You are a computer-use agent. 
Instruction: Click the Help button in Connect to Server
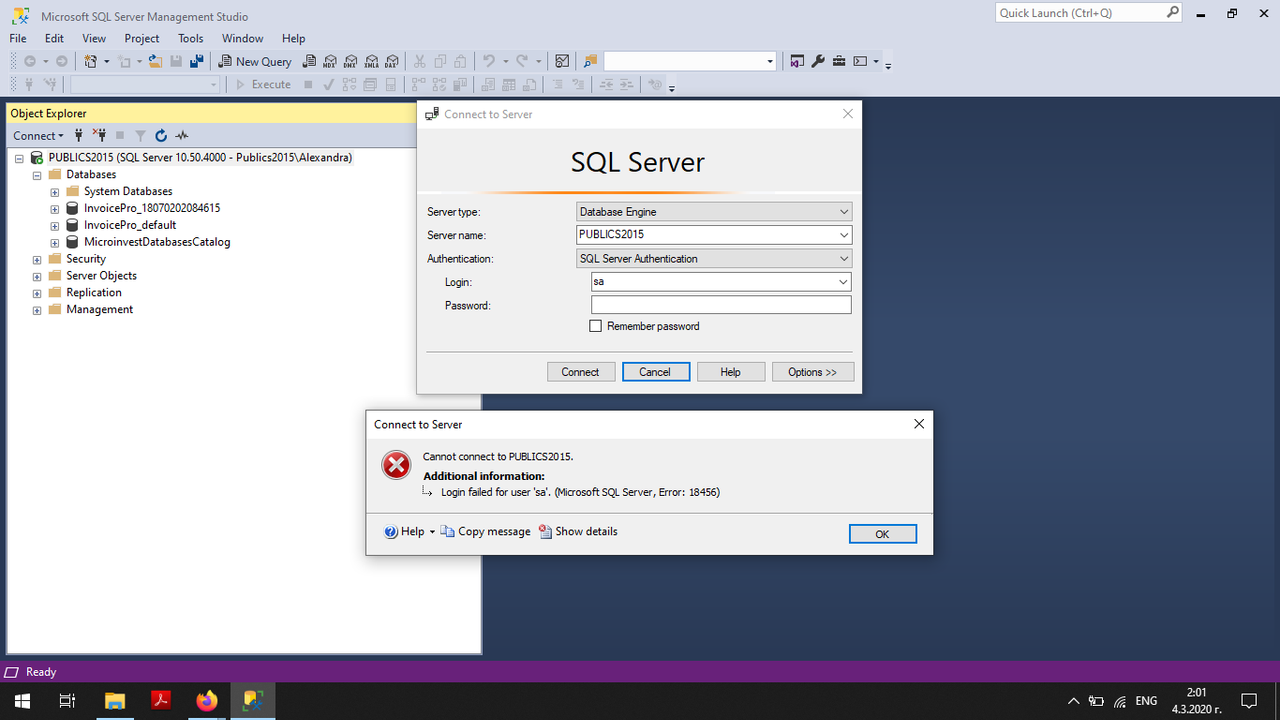[x=731, y=372]
